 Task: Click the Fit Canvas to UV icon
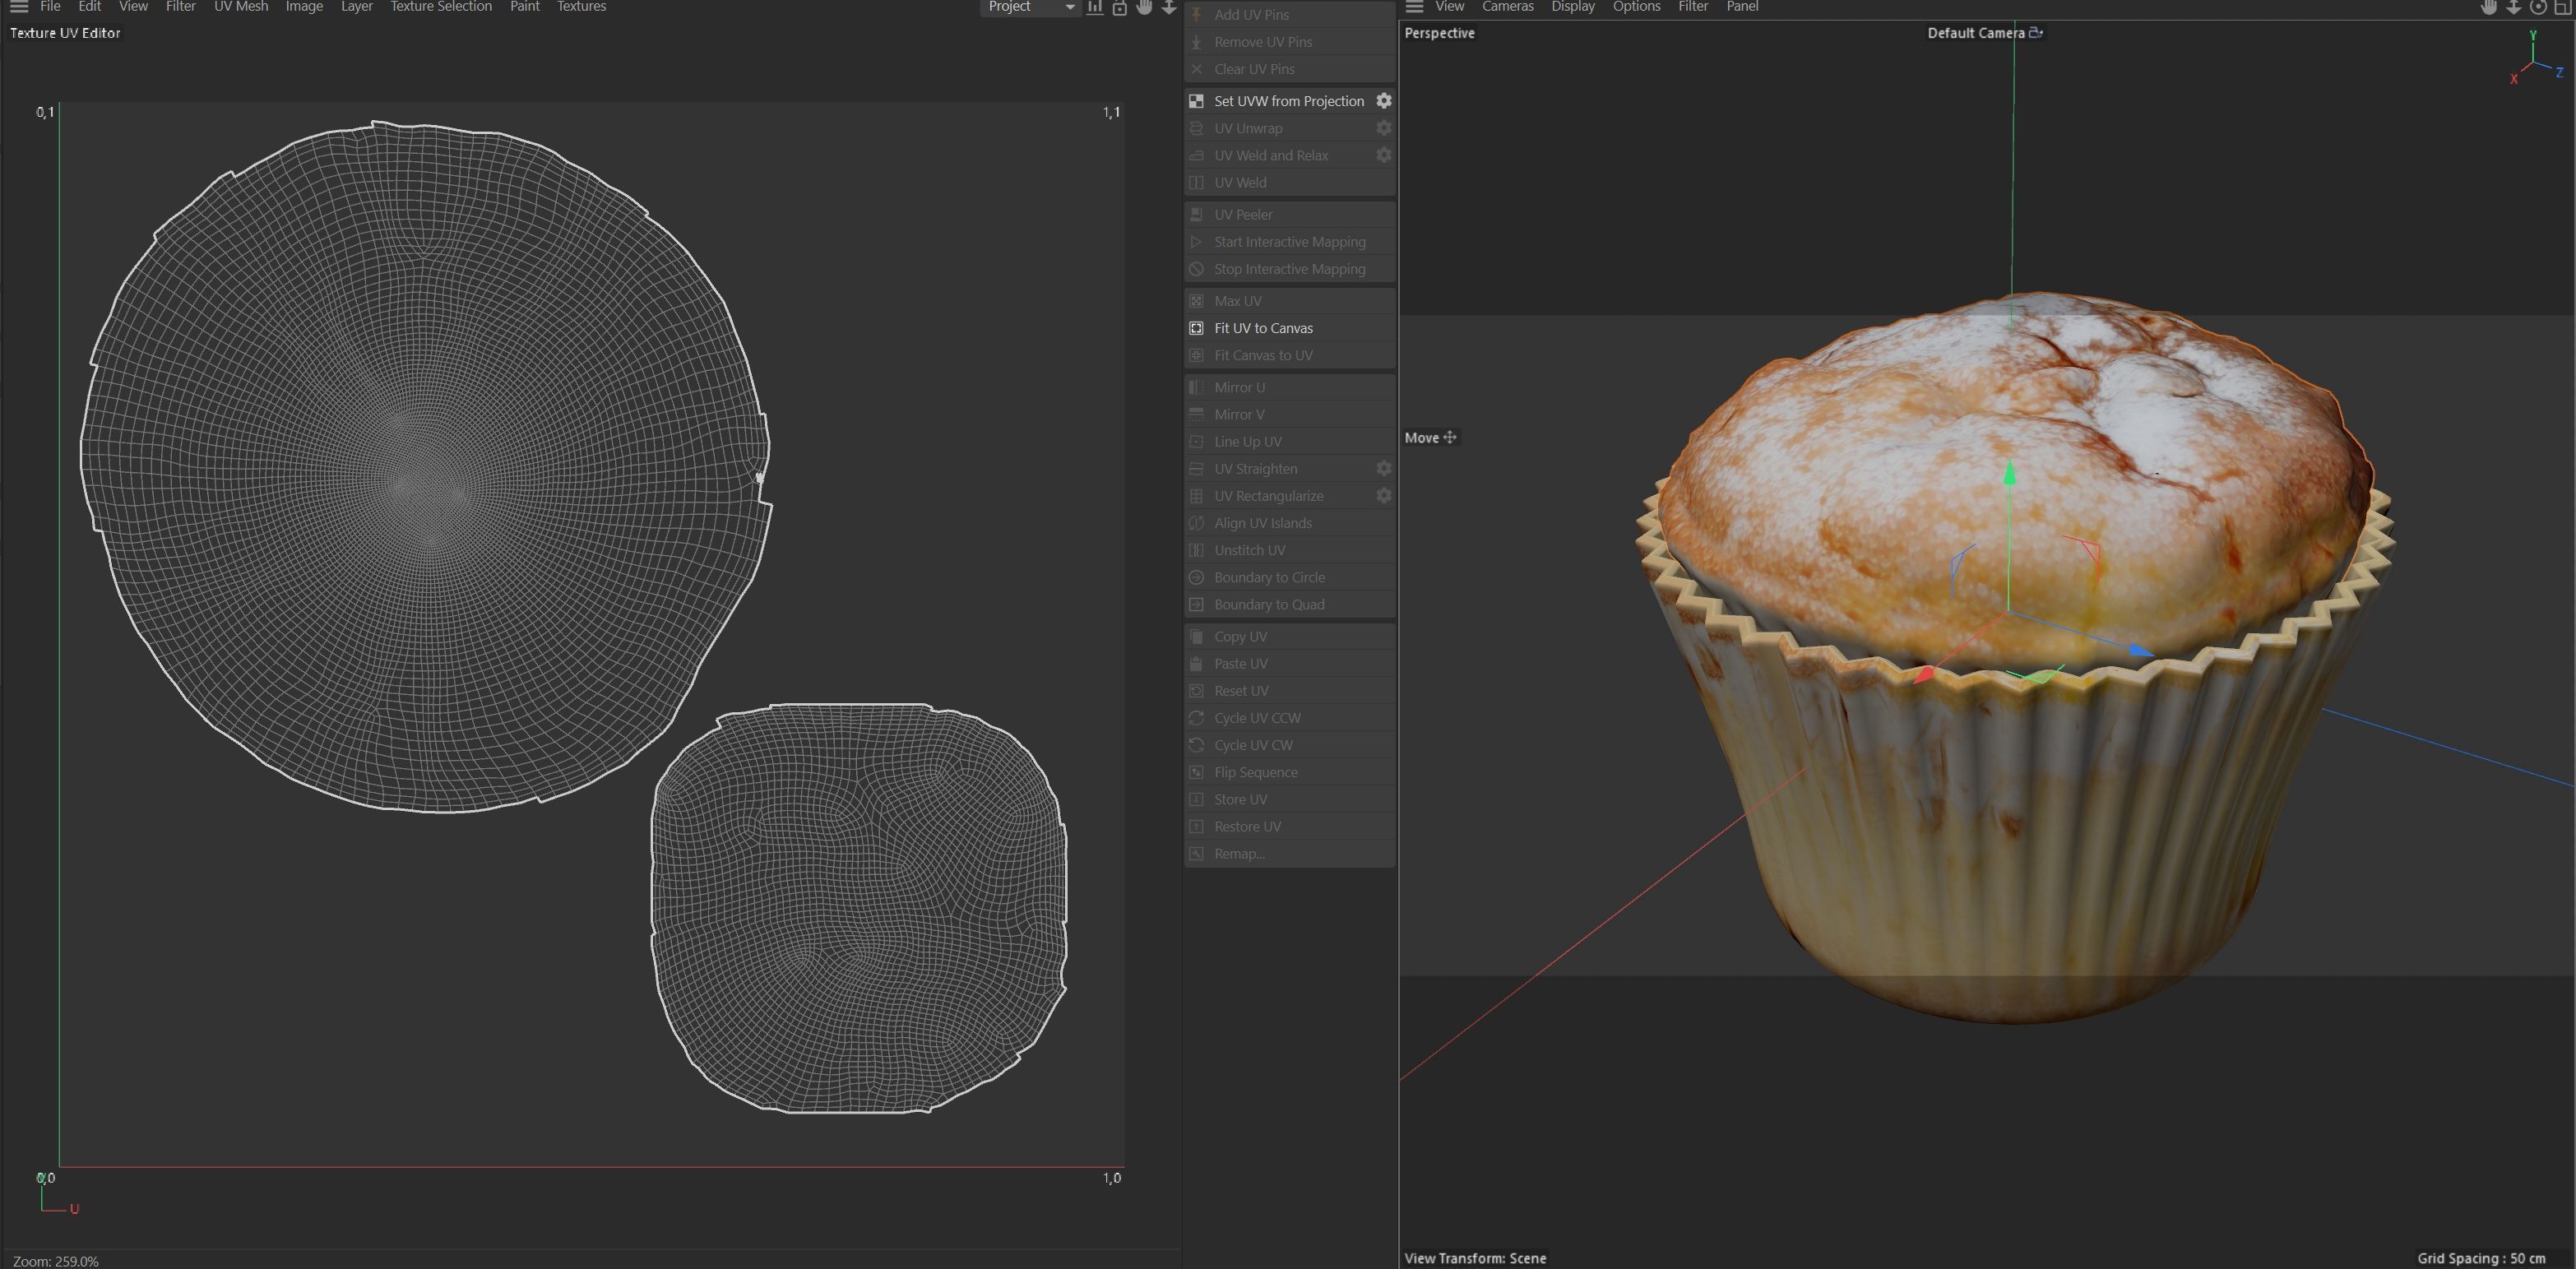click(1196, 354)
